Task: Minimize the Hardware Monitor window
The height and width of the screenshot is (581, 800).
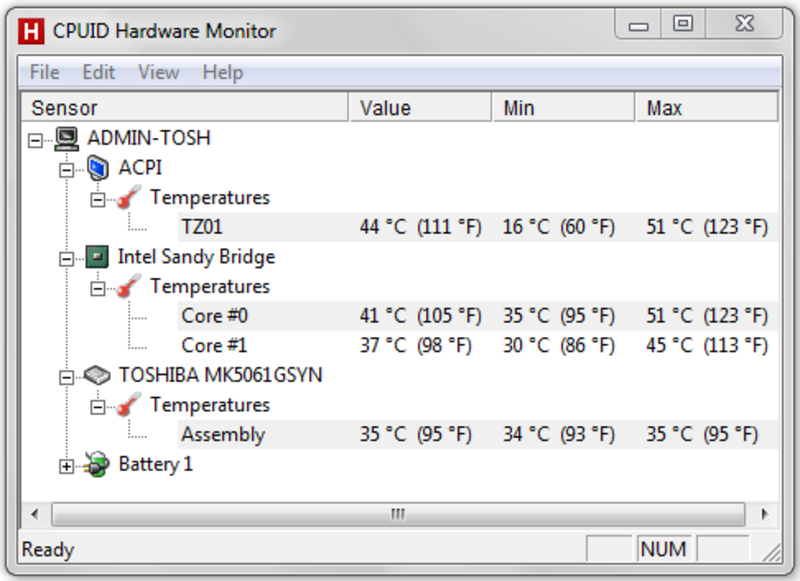Action: (638, 24)
